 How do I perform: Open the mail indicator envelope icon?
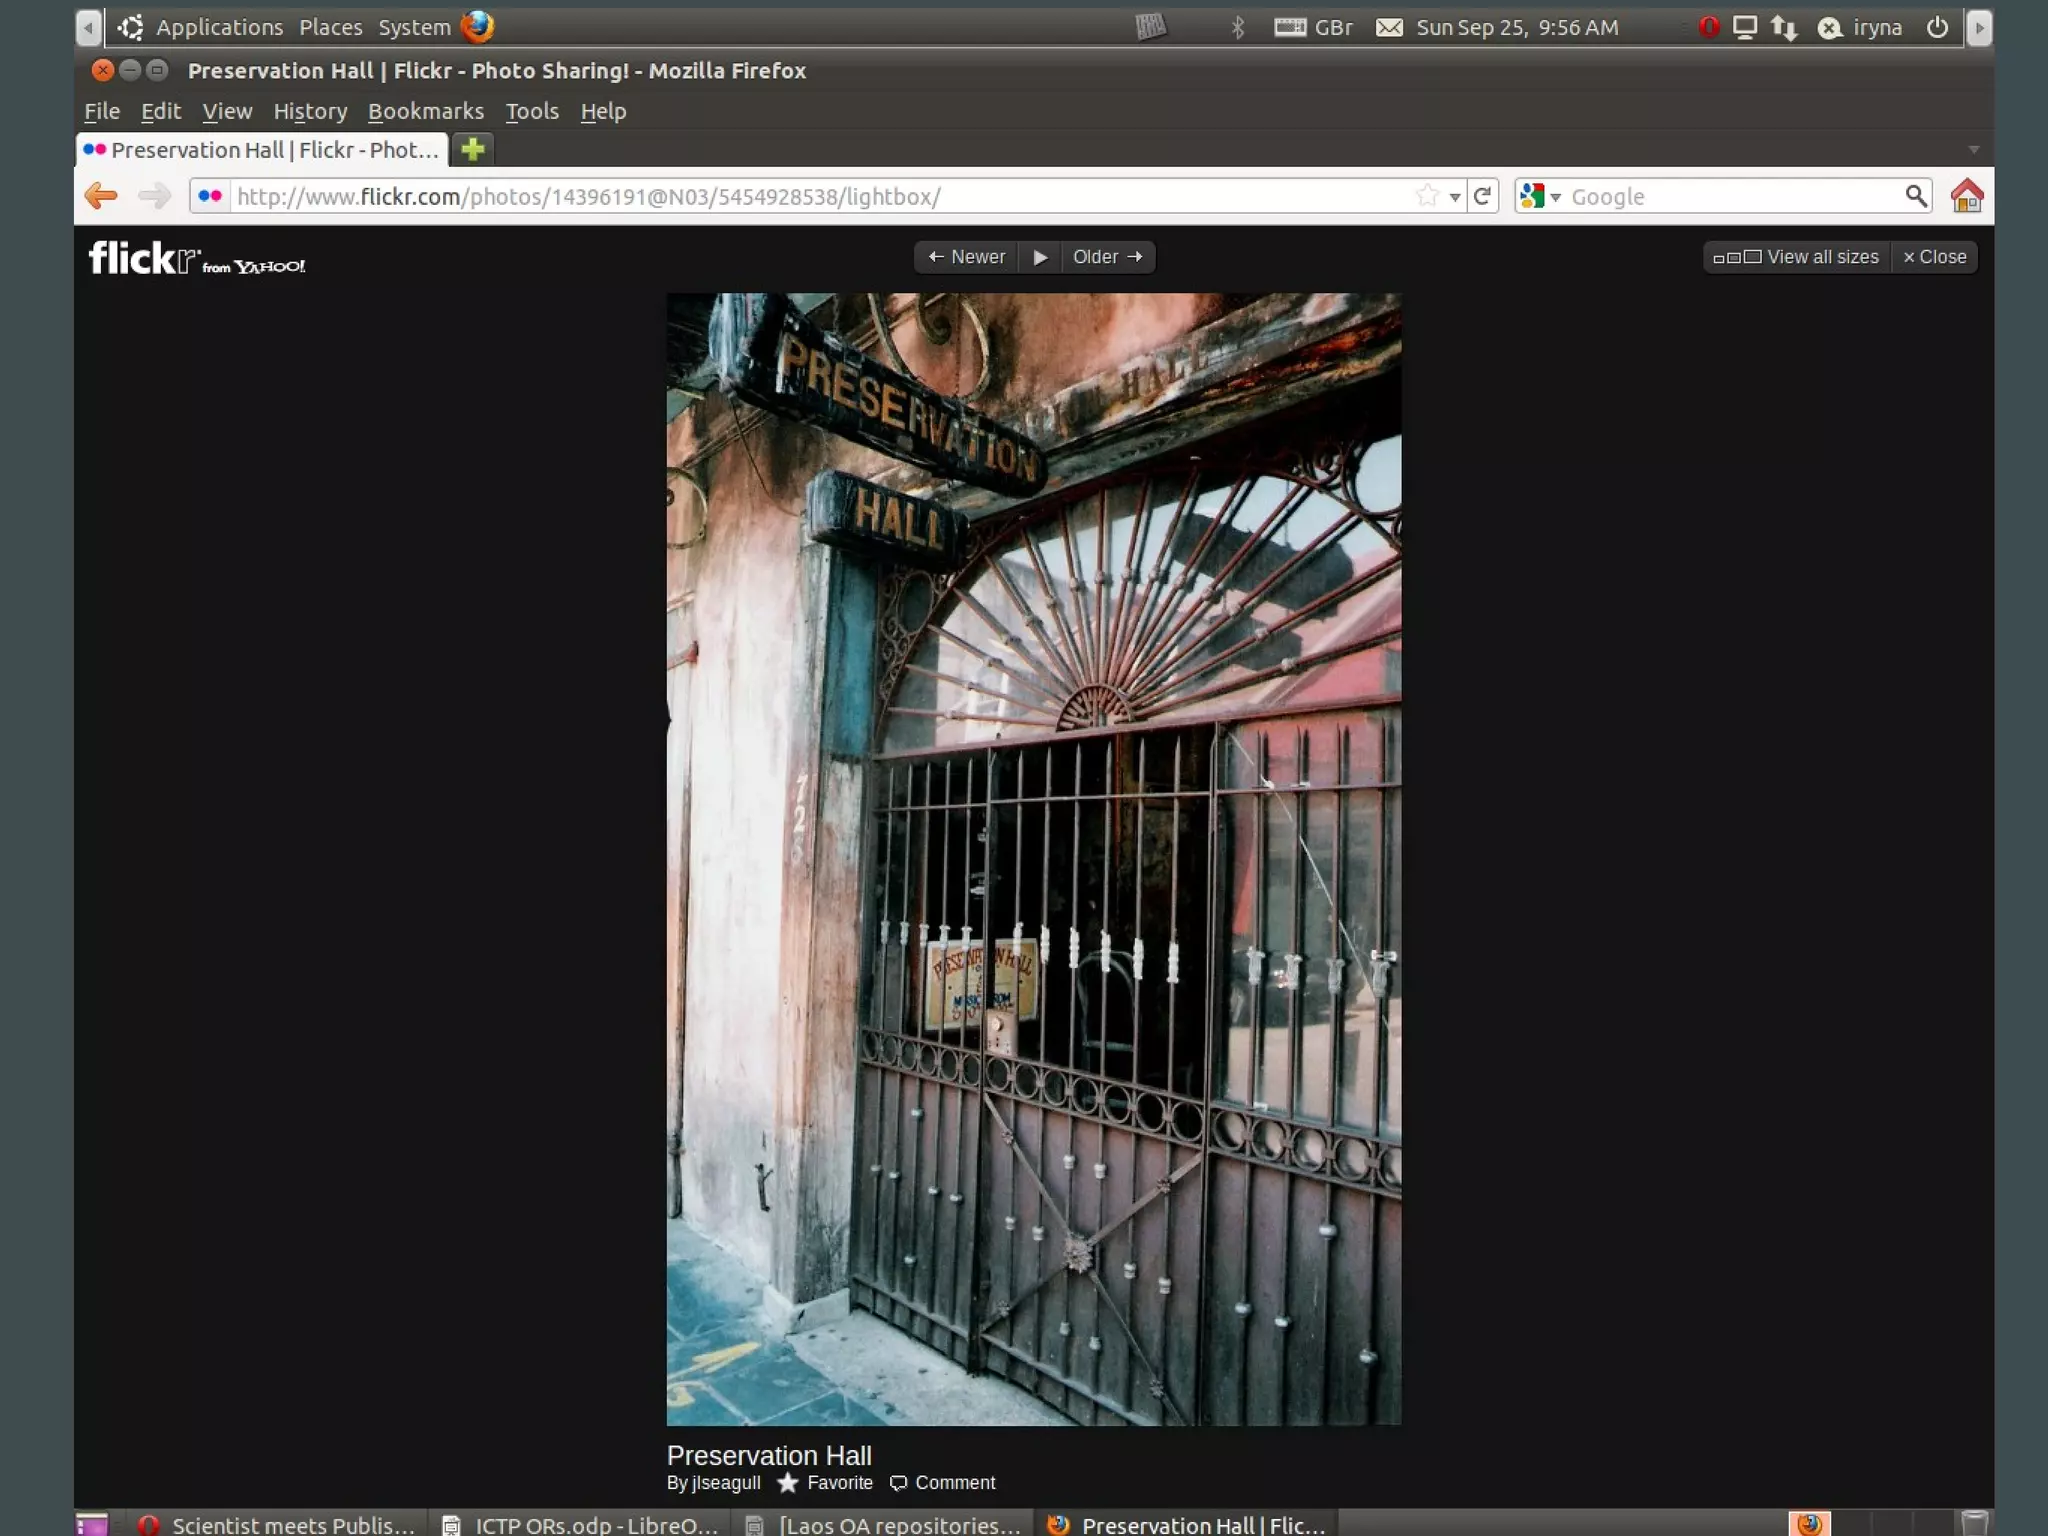(x=1389, y=28)
